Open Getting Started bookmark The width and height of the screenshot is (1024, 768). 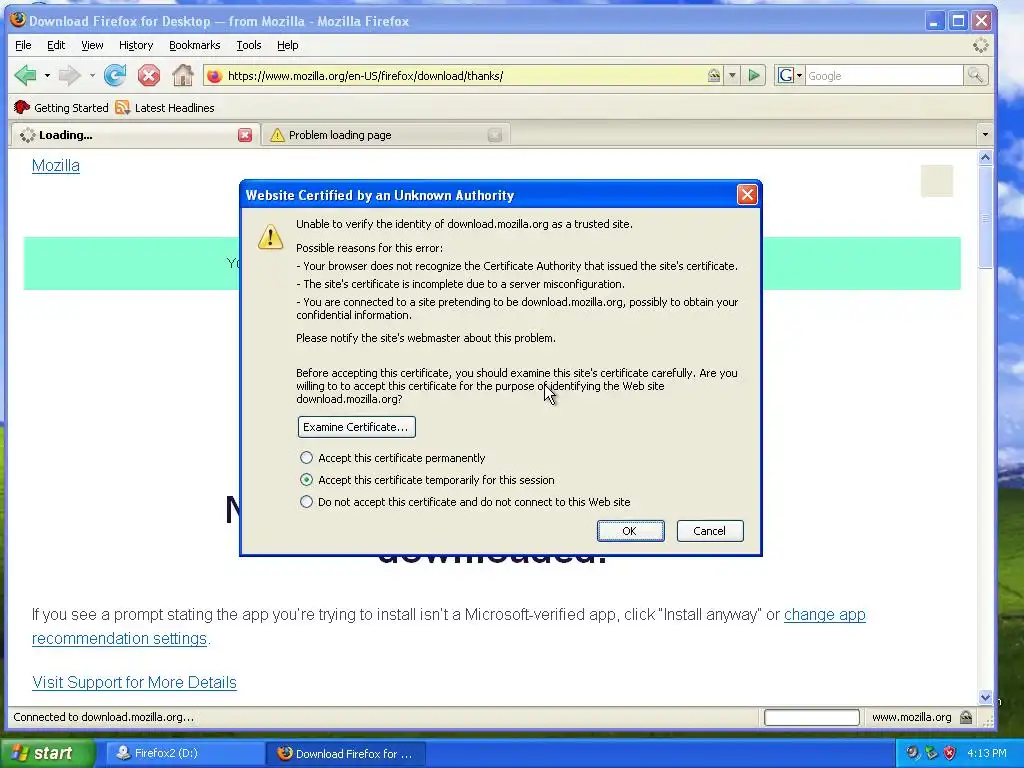pyautogui.click(x=61, y=108)
